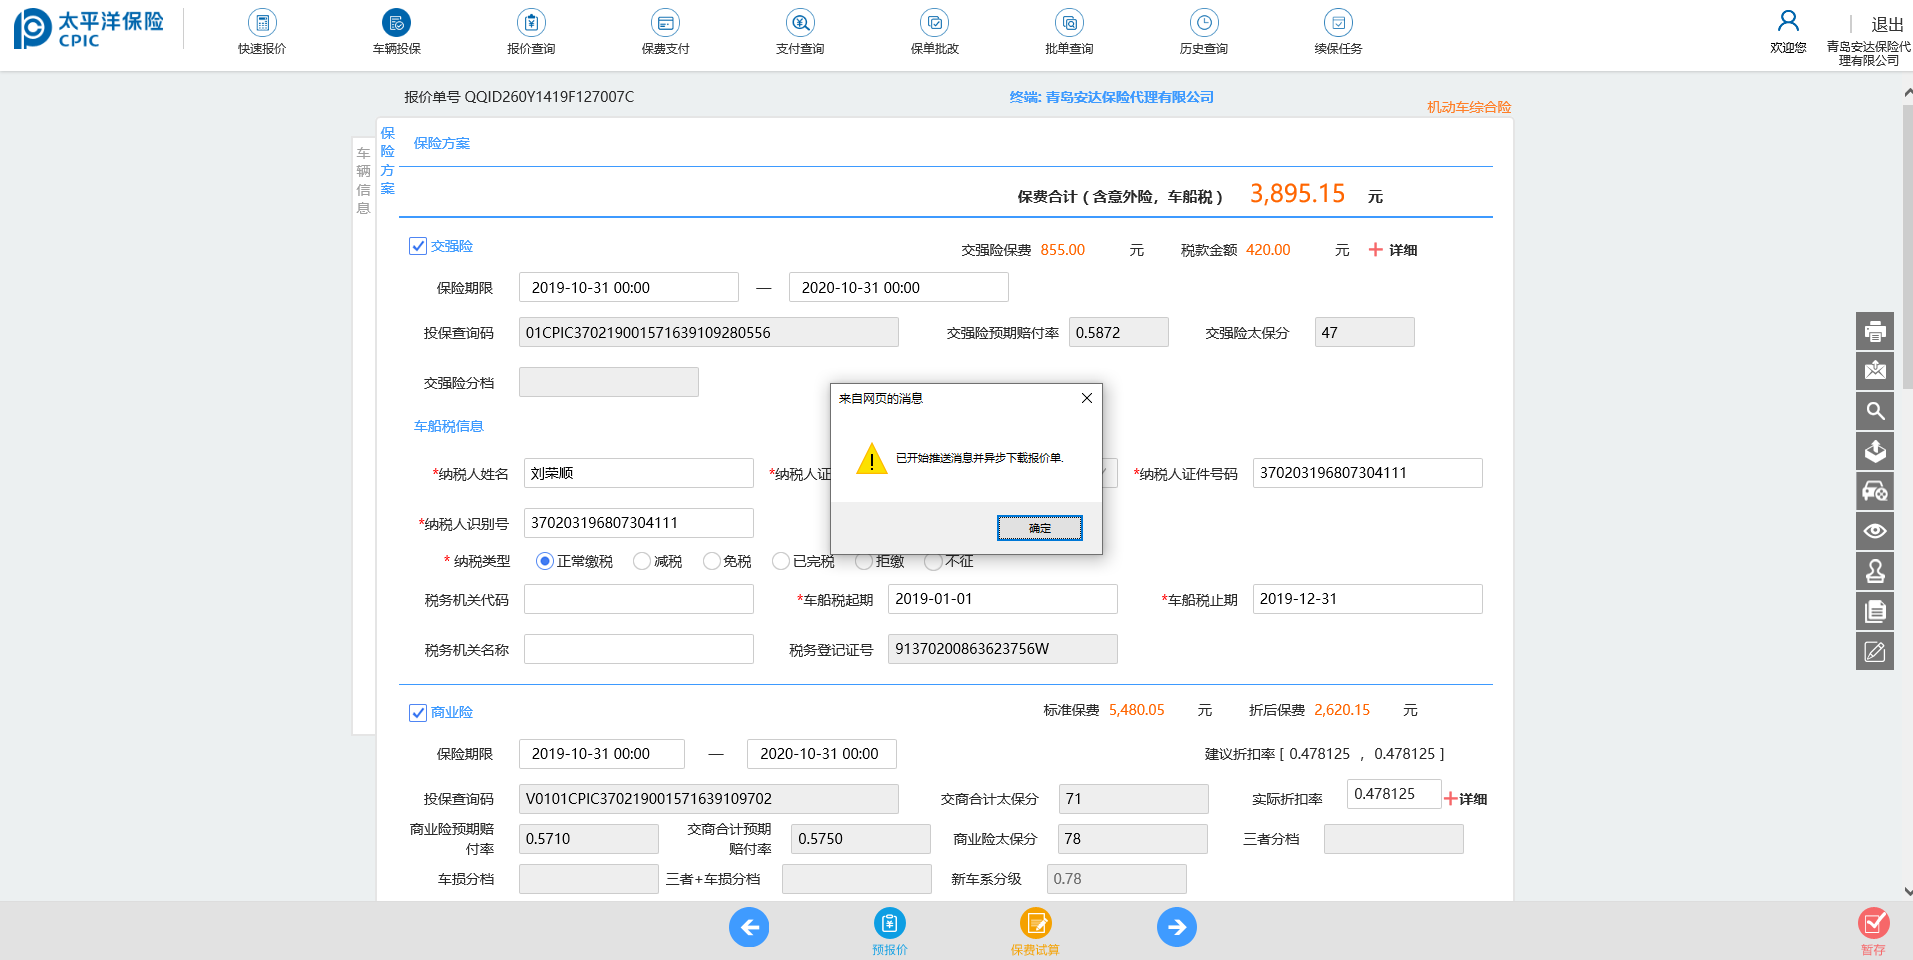This screenshot has width=1913, height=960.
Task: Click the blue next arrow button
Action: [x=1176, y=927]
